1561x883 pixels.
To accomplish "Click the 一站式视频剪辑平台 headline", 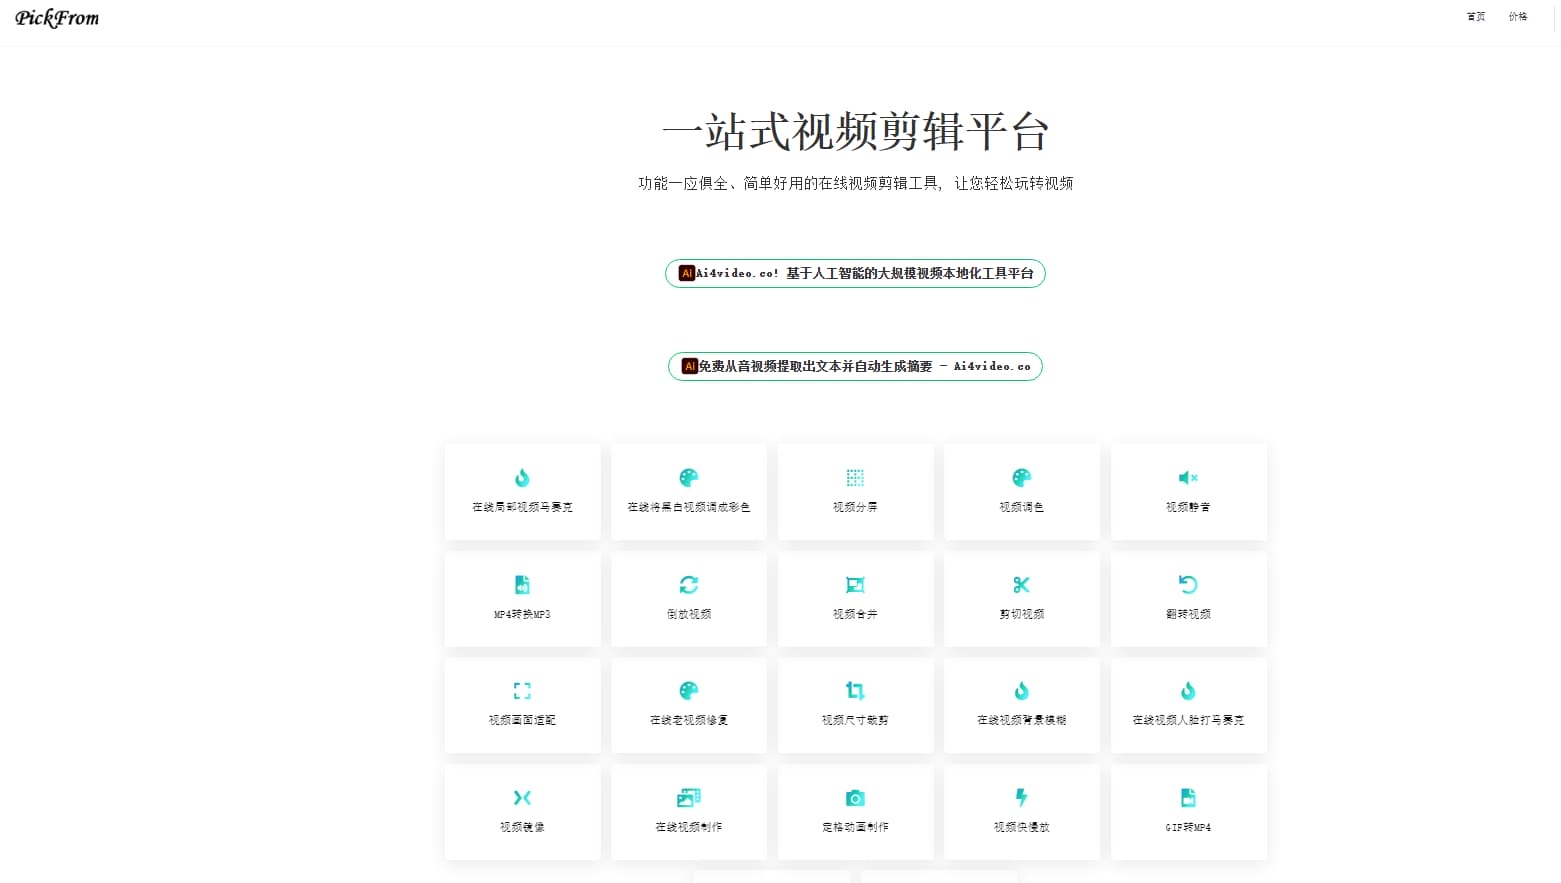I will [855, 132].
